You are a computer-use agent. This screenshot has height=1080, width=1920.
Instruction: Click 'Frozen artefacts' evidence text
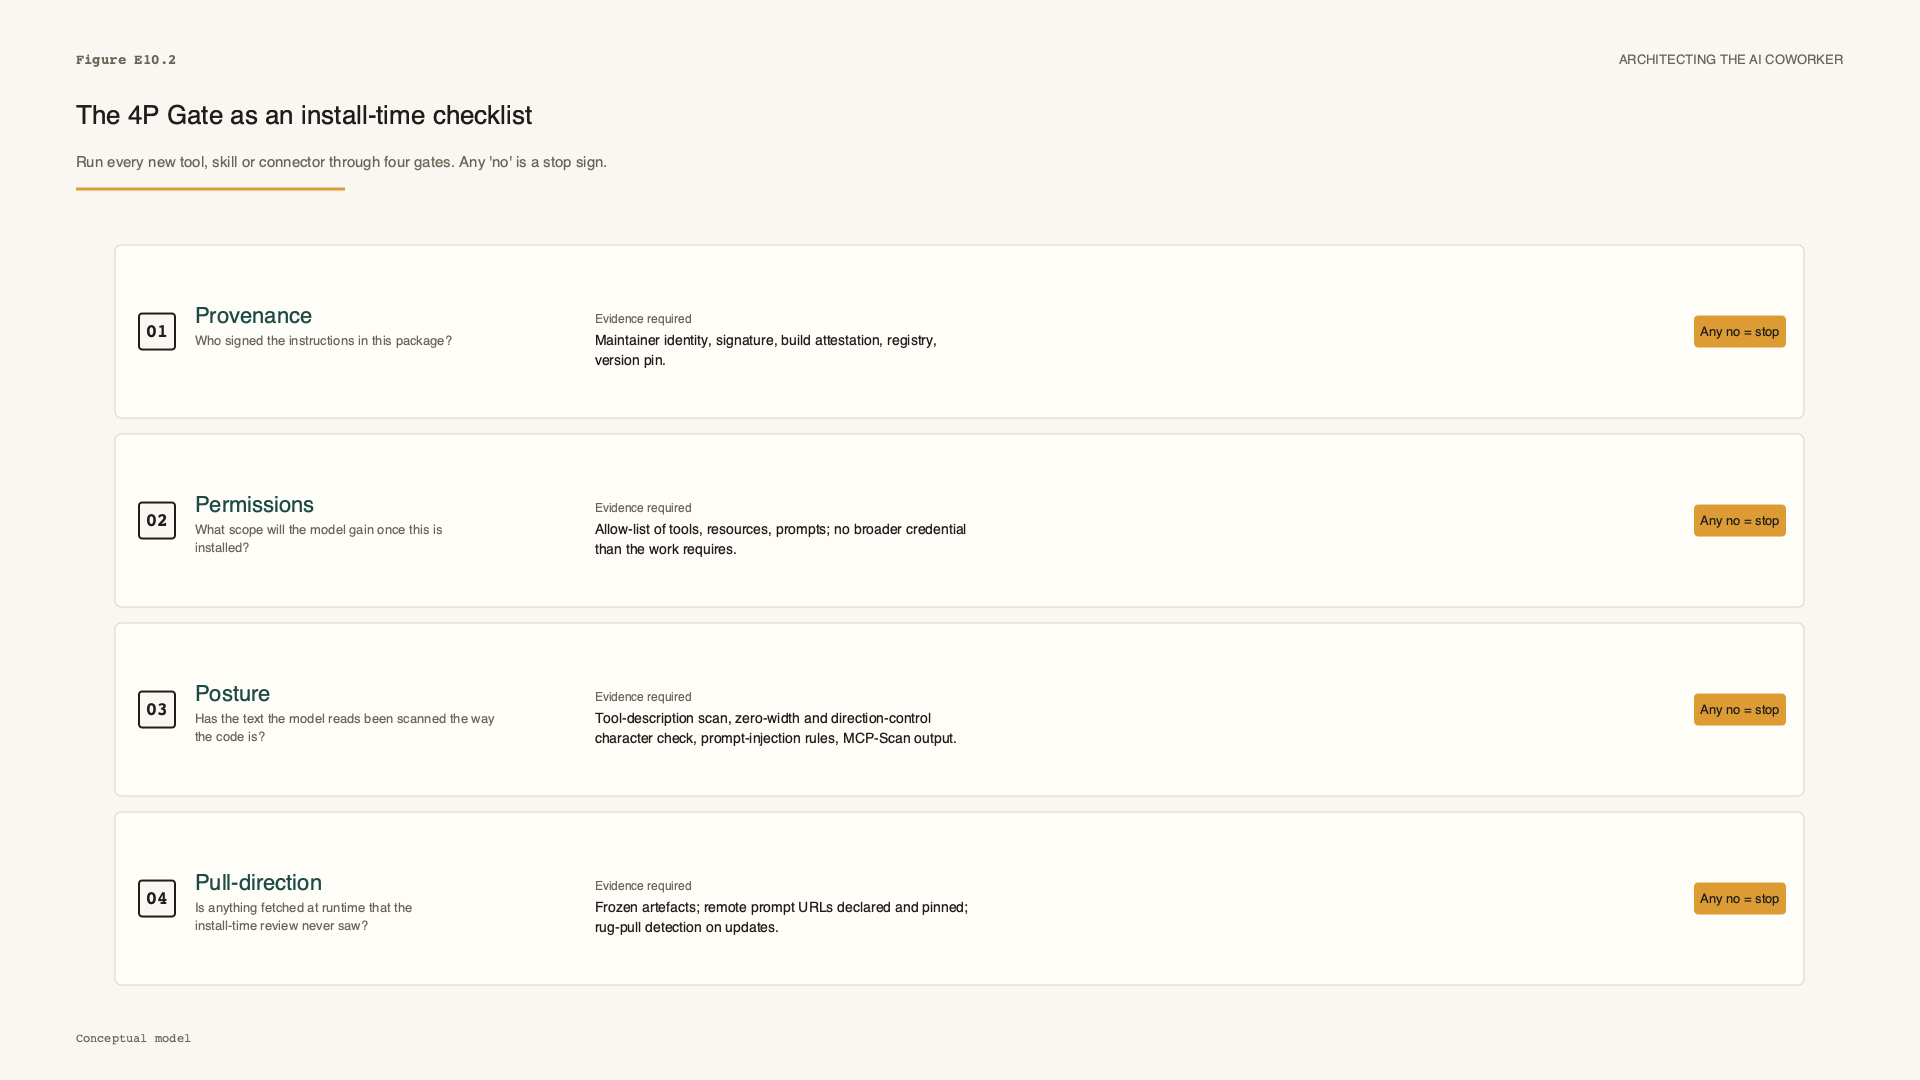point(781,917)
